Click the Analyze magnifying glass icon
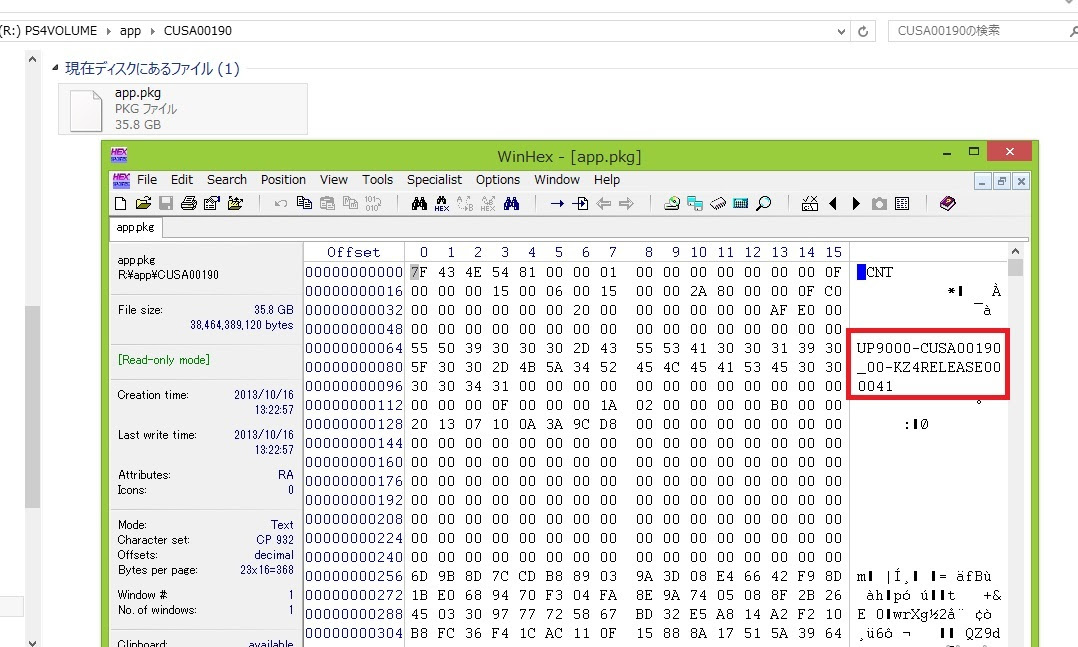This screenshot has width=1078, height=647. pos(764,204)
